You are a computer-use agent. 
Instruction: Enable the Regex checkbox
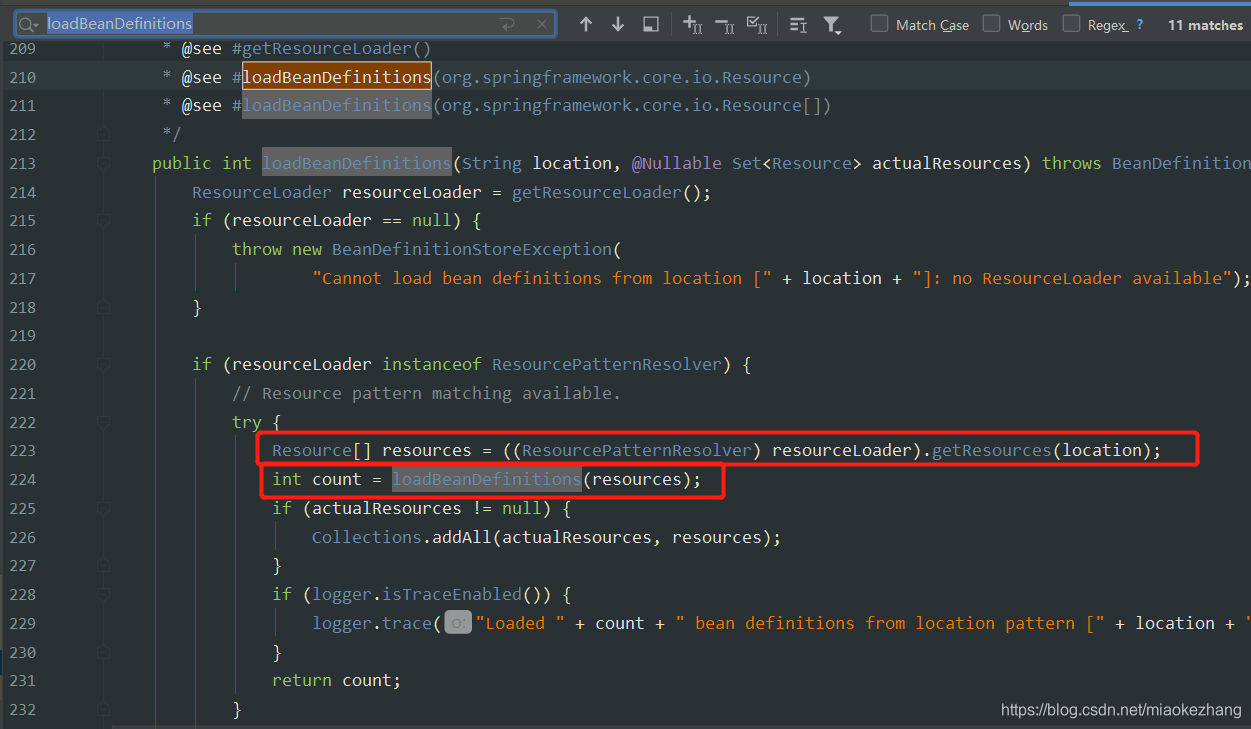point(1071,24)
